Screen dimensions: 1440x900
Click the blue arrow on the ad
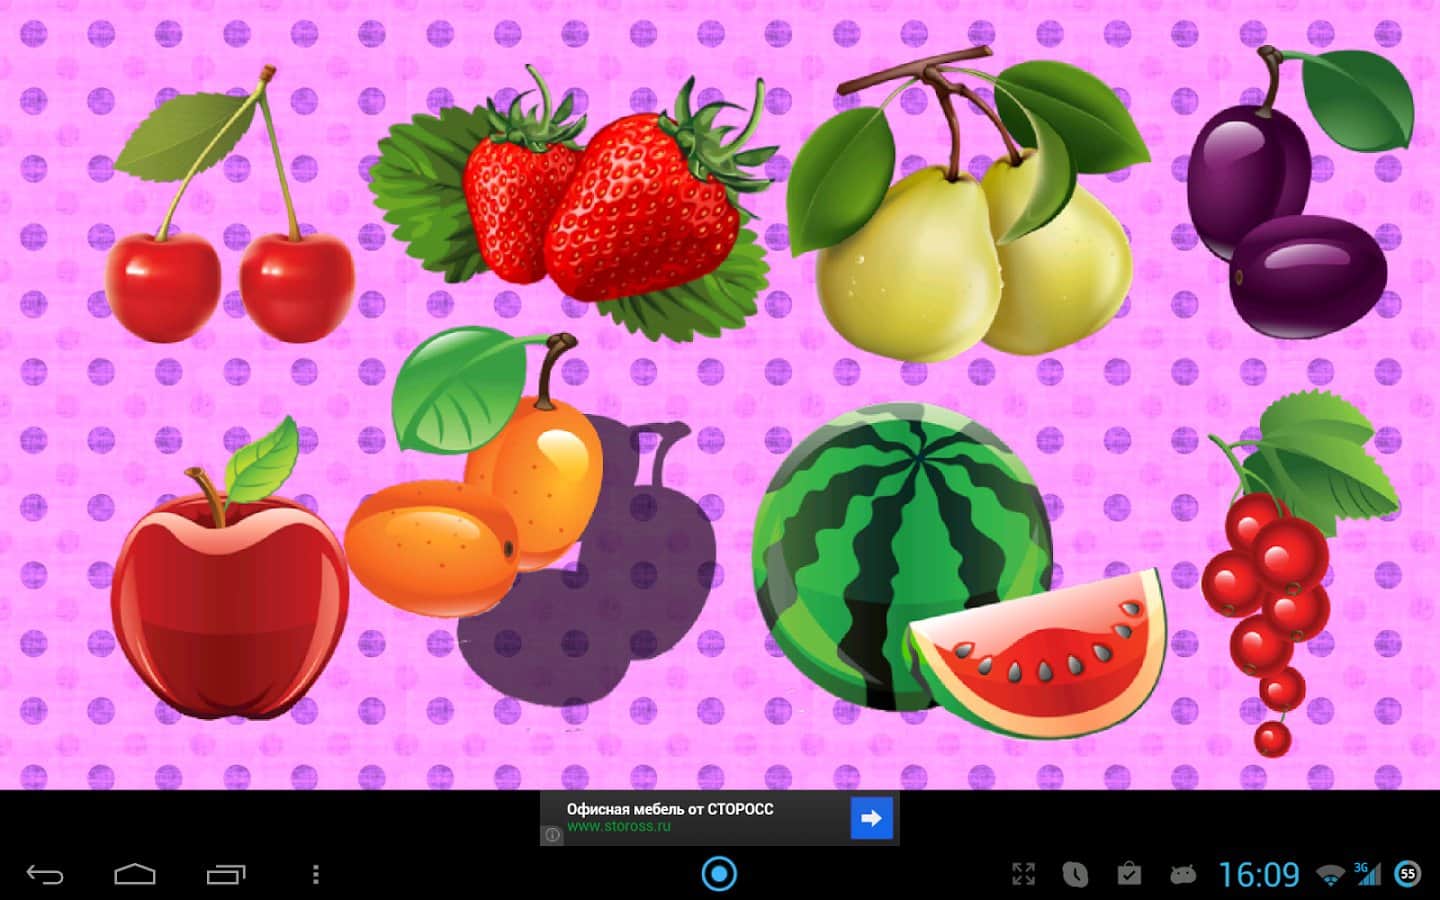click(x=870, y=818)
